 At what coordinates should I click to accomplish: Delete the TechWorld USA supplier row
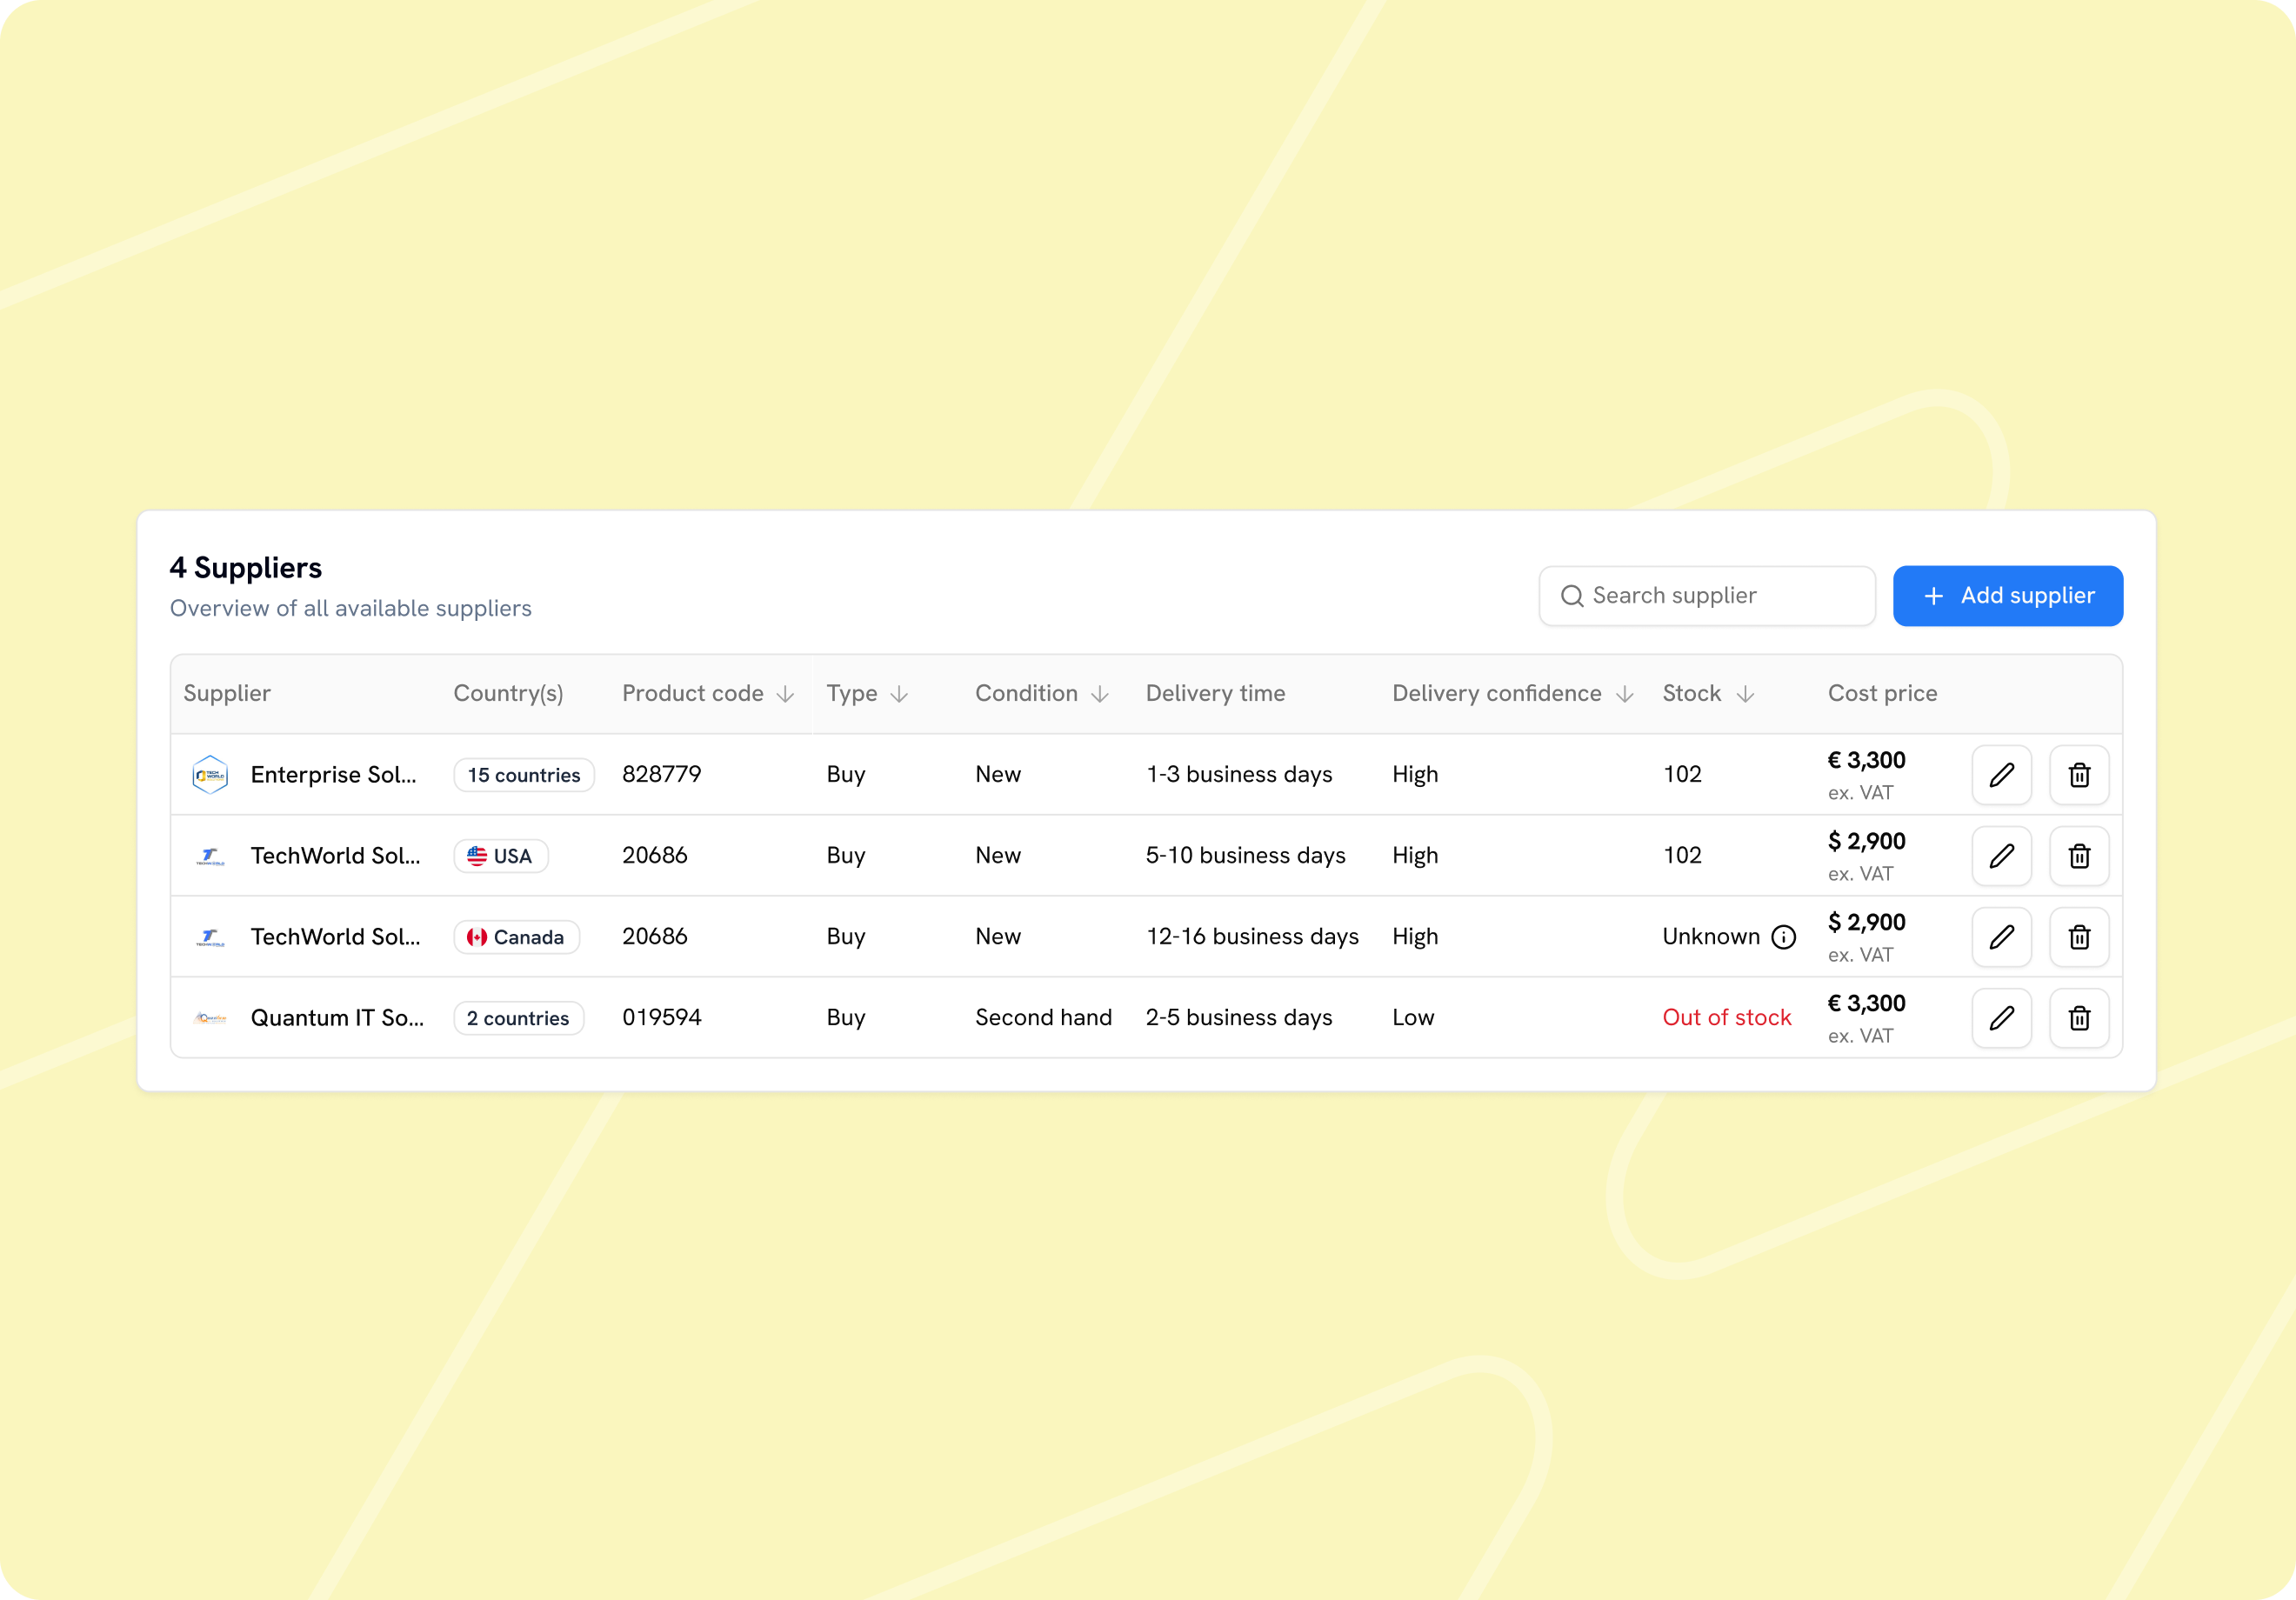tap(2079, 856)
